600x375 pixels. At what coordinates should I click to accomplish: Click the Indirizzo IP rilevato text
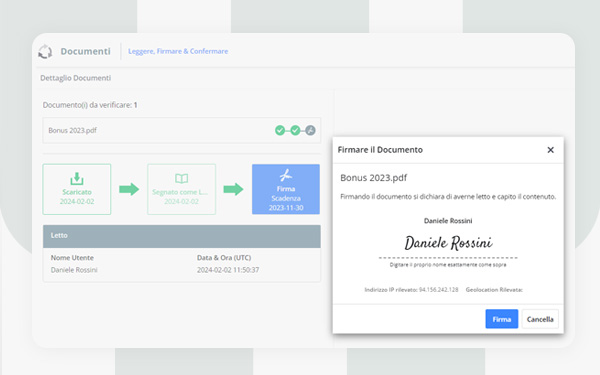tap(411, 290)
